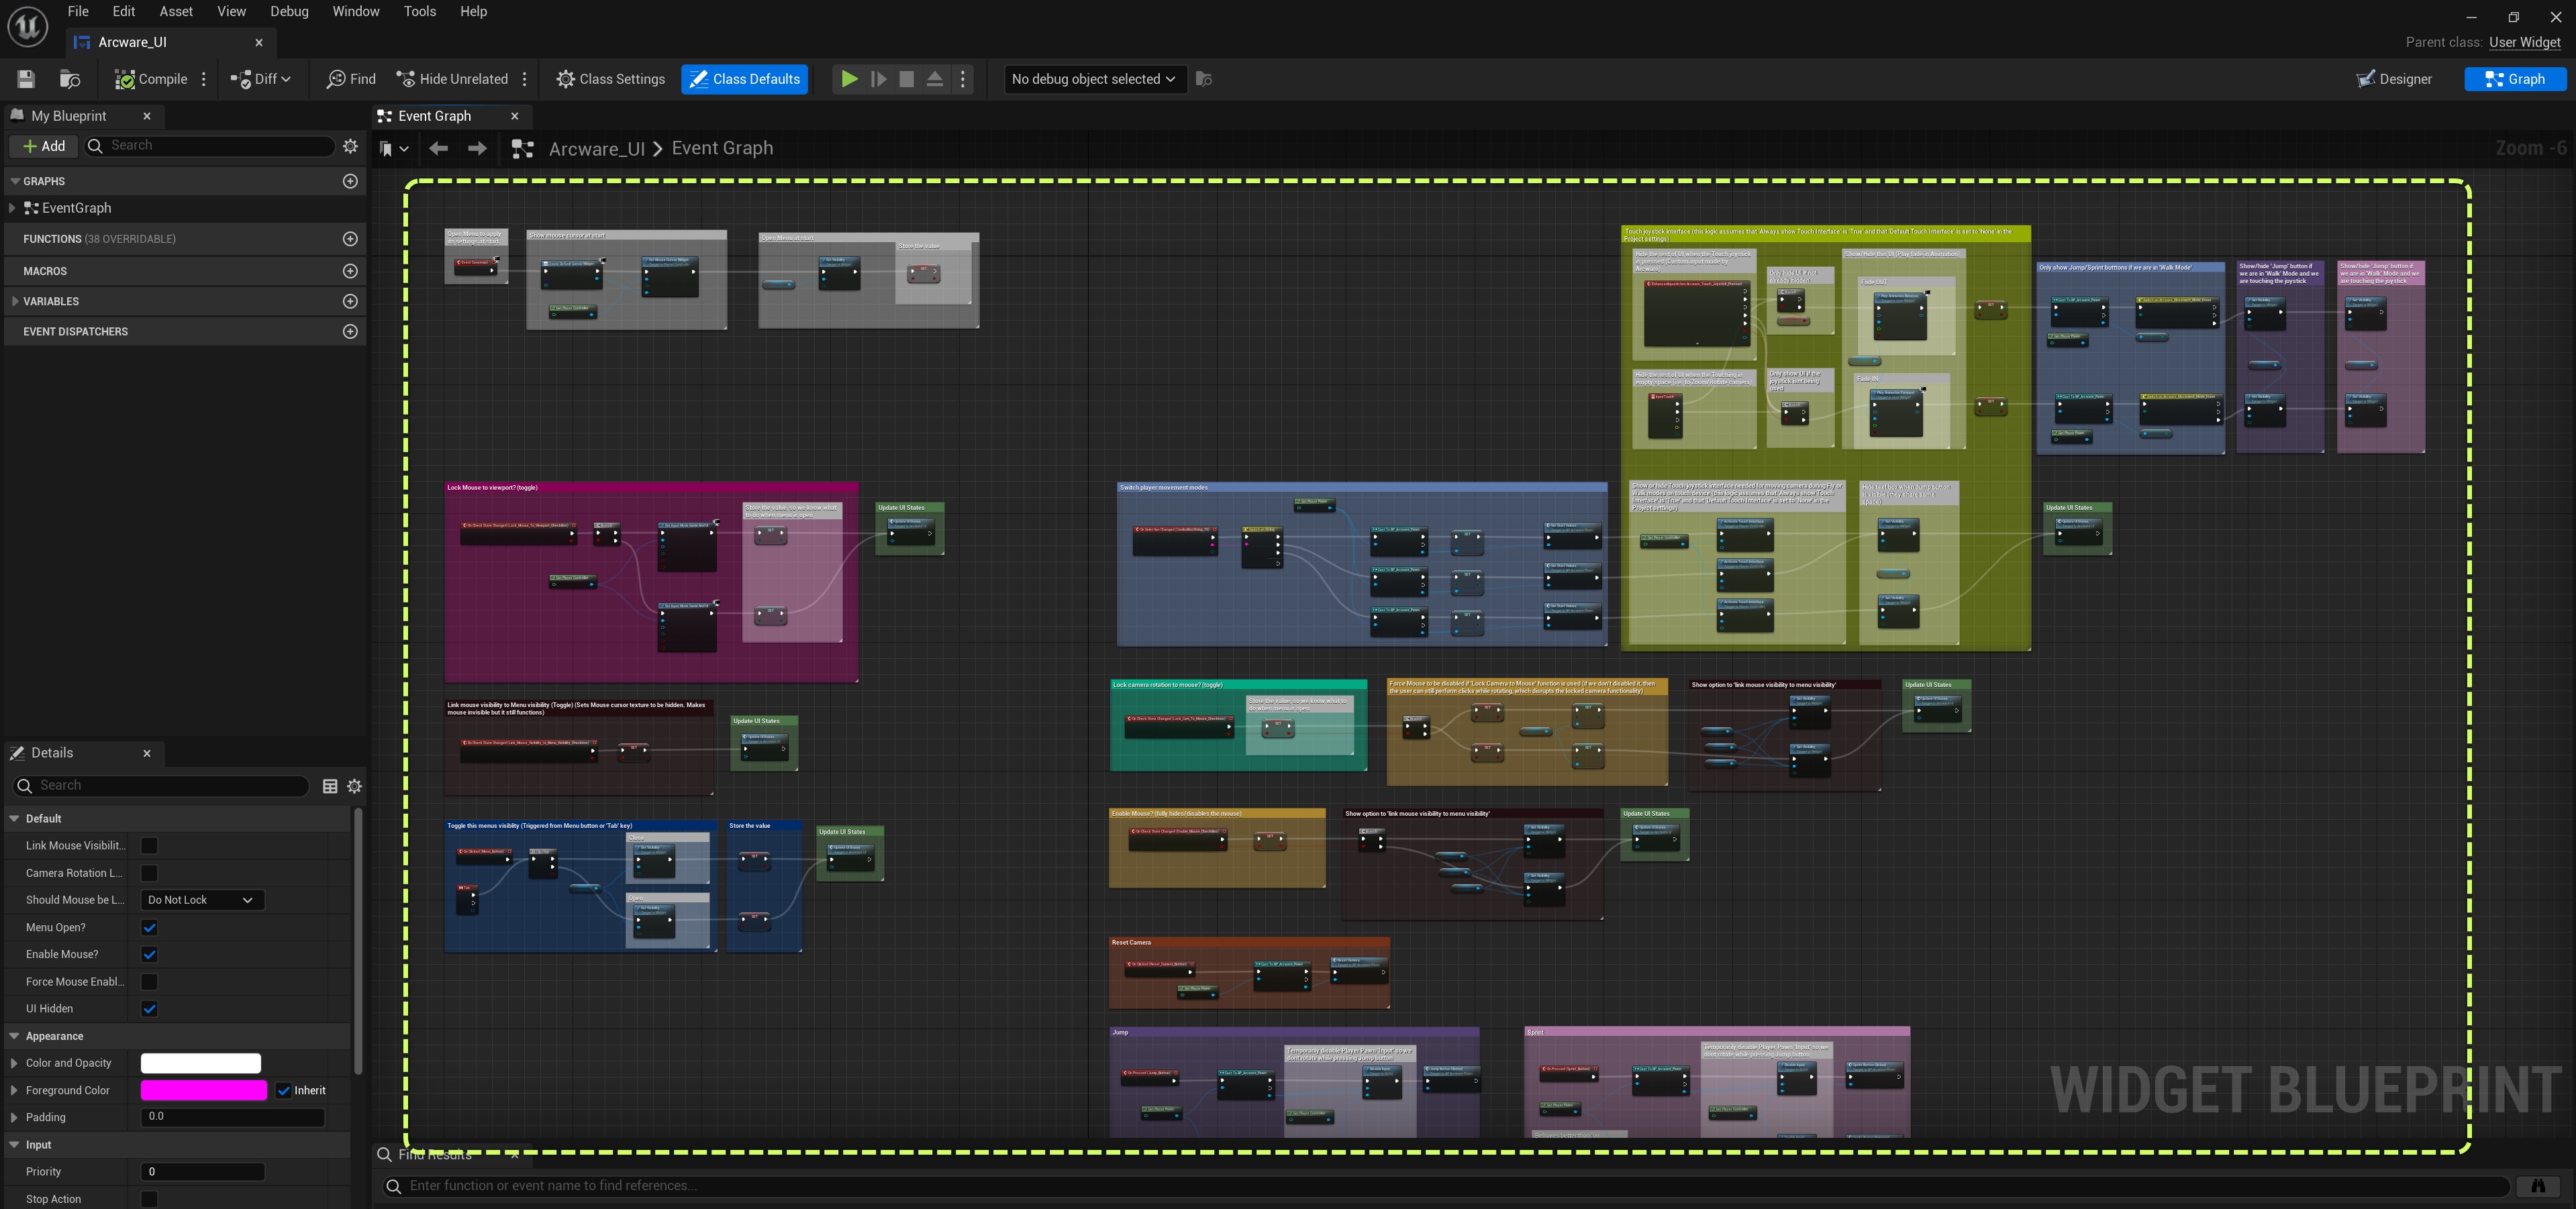Click the magenta Foreground Color swatch

point(203,1090)
